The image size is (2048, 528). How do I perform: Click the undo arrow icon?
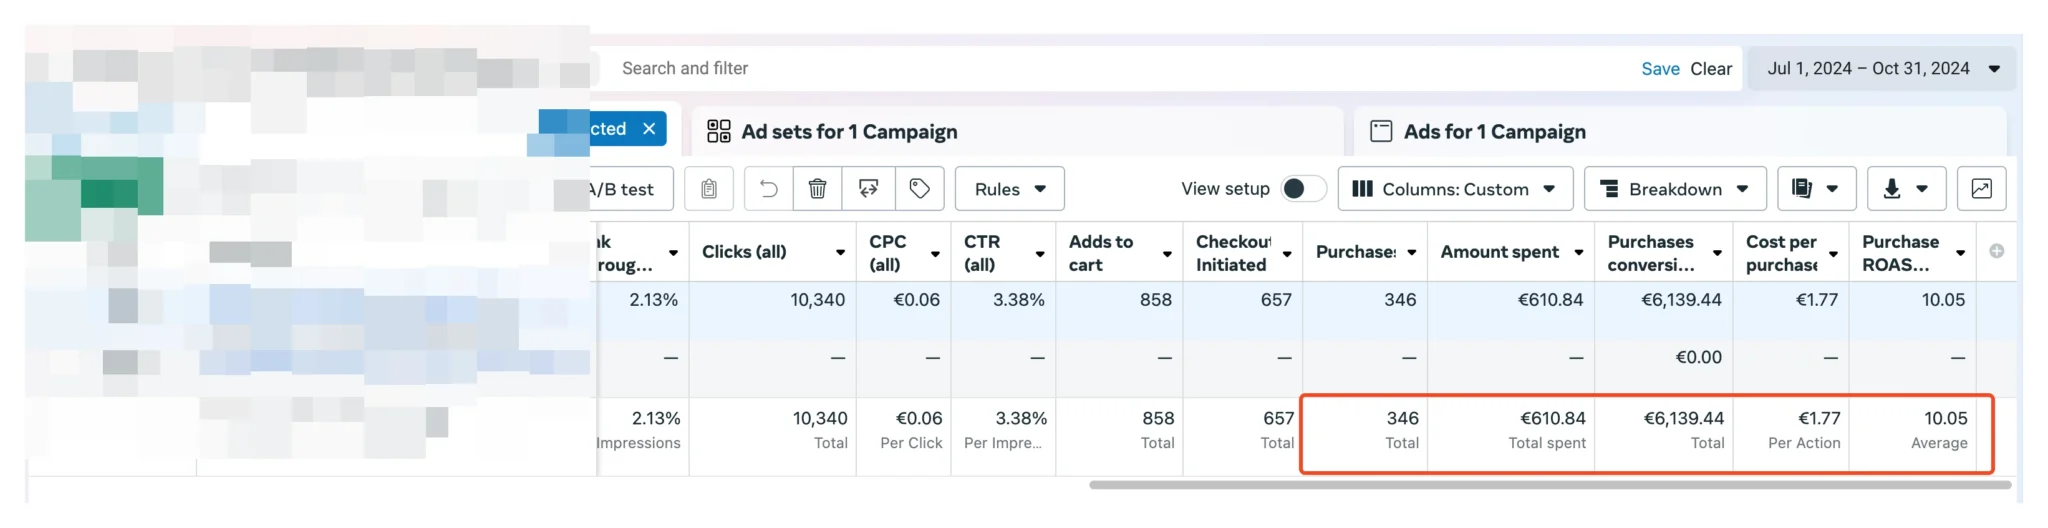tap(768, 189)
